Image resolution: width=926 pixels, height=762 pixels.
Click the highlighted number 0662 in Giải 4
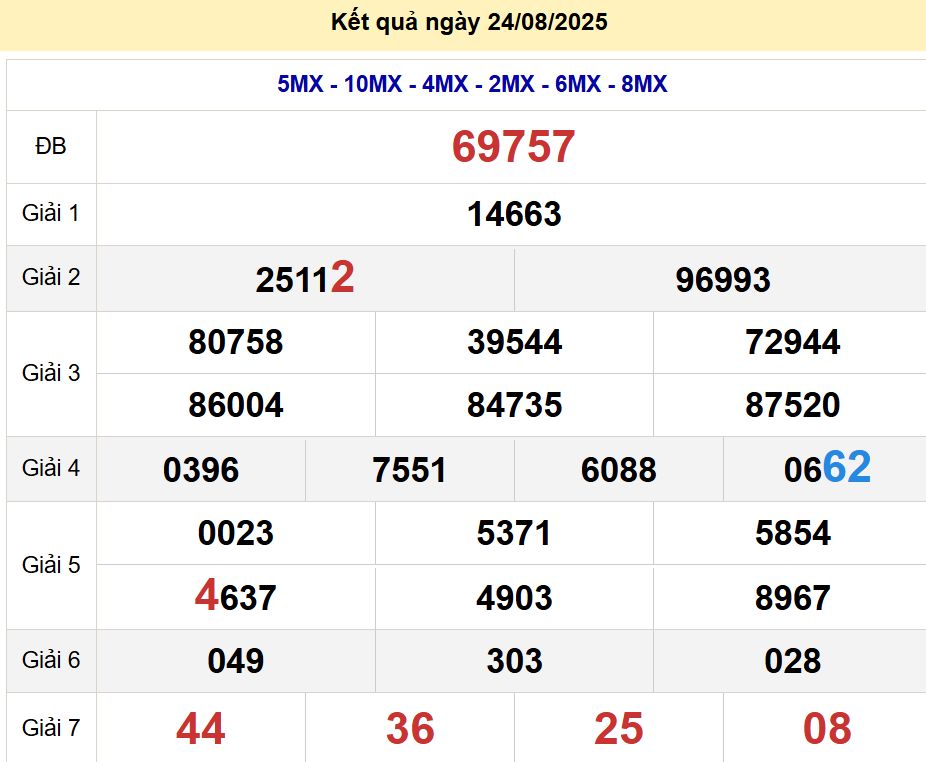pos(824,469)
